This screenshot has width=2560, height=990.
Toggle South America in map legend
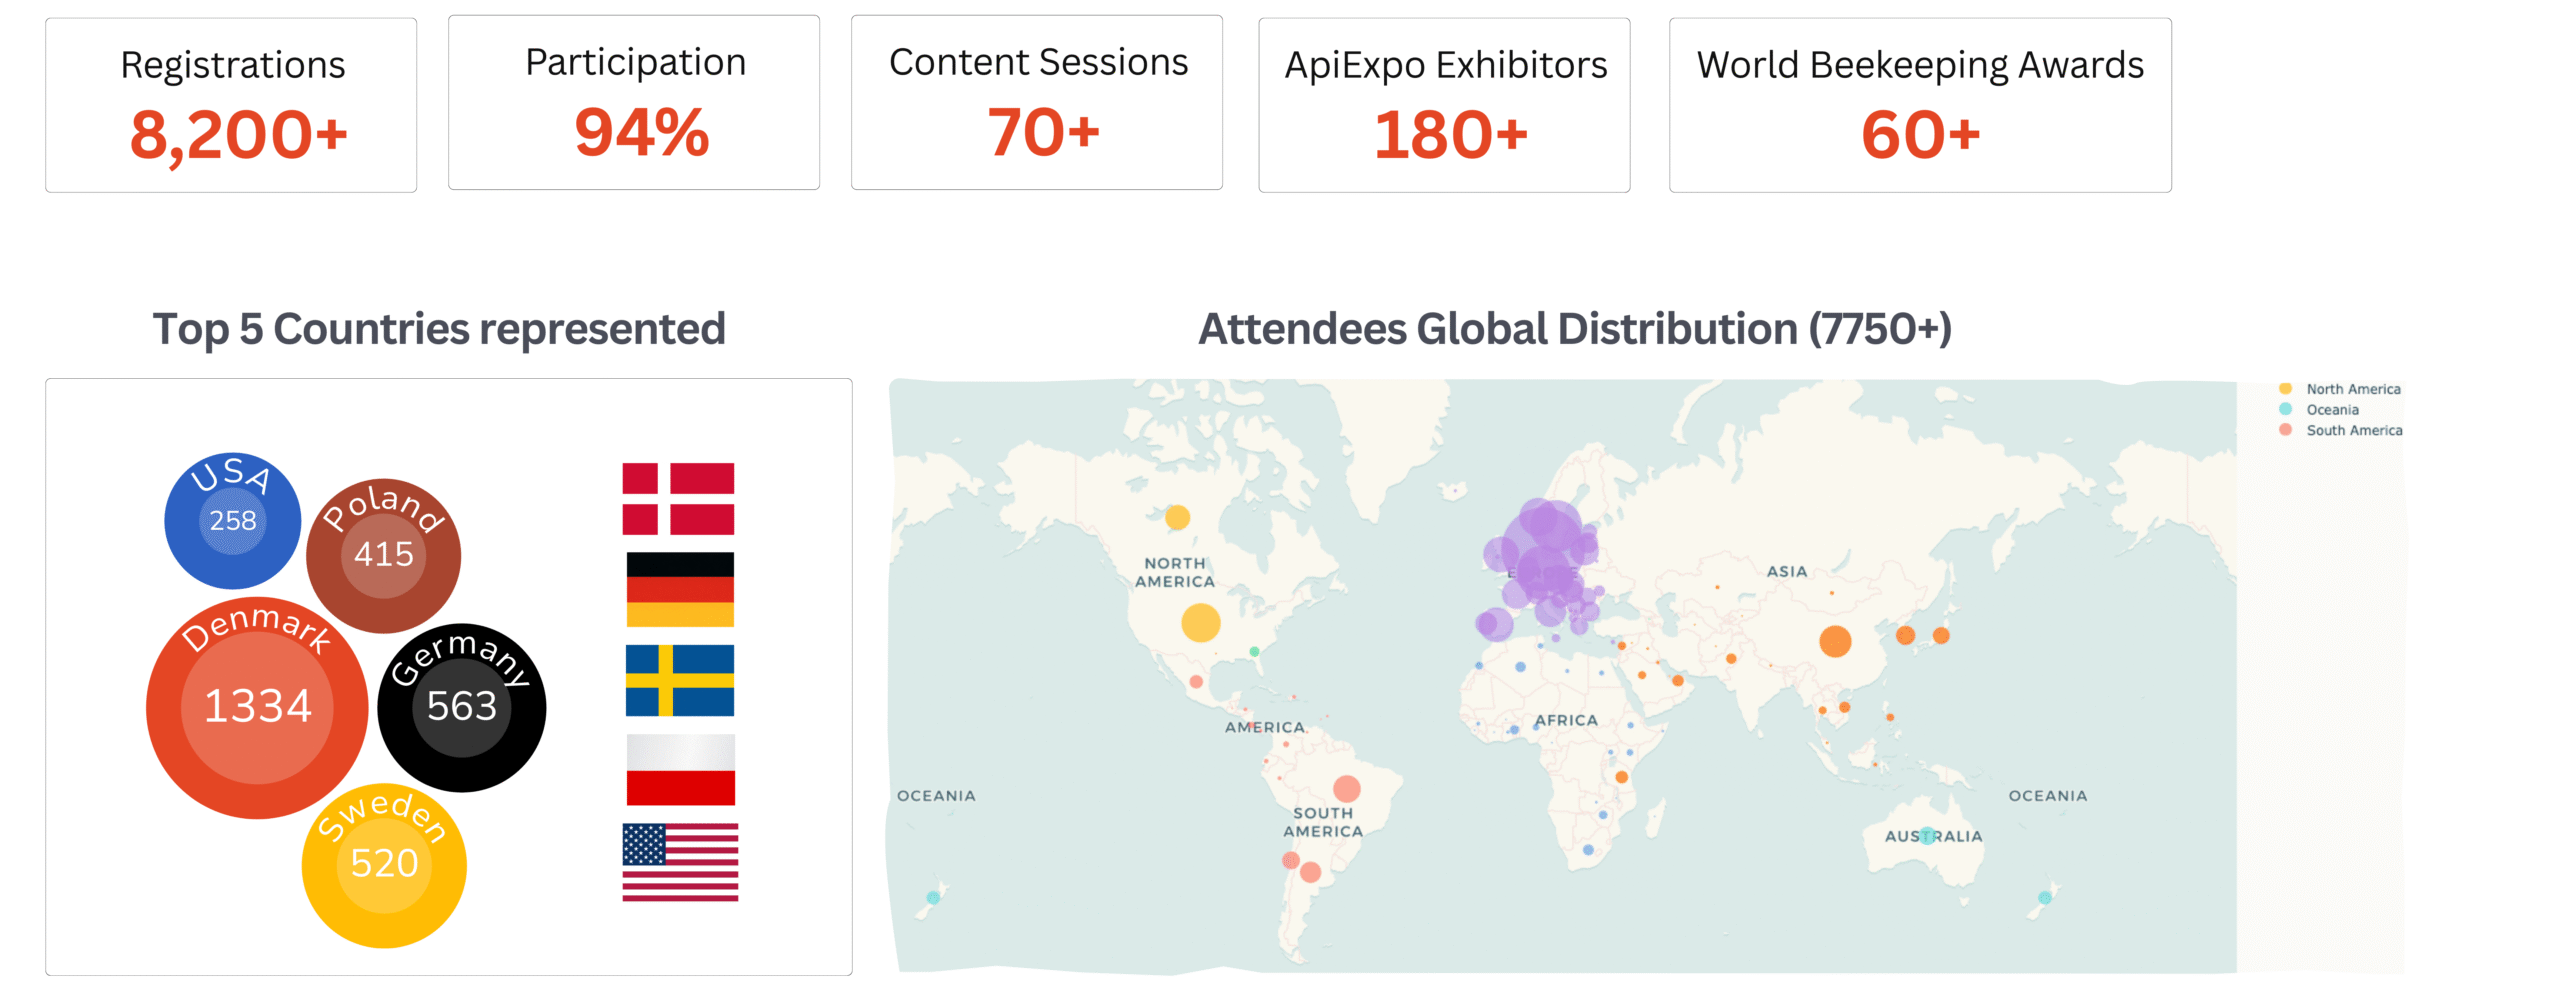2353,431
